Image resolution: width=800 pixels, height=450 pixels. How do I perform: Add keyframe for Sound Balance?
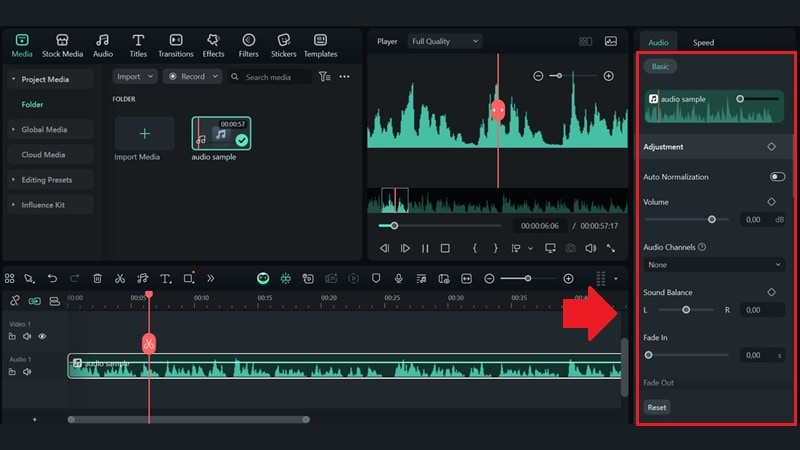point(771,292)
